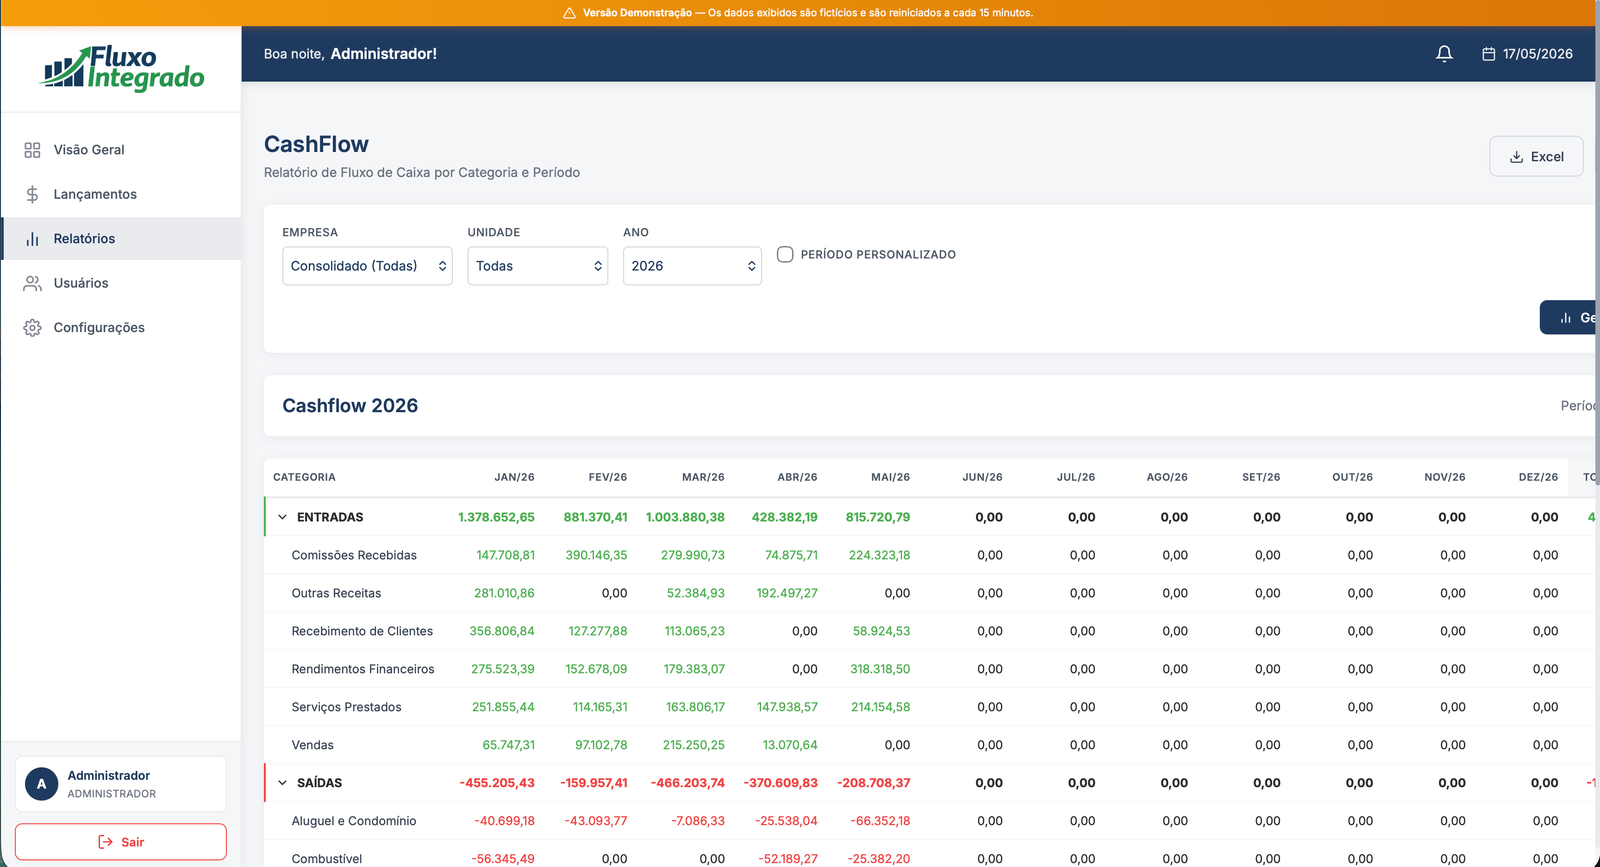Select the Combustível row label

click(327, 859)
